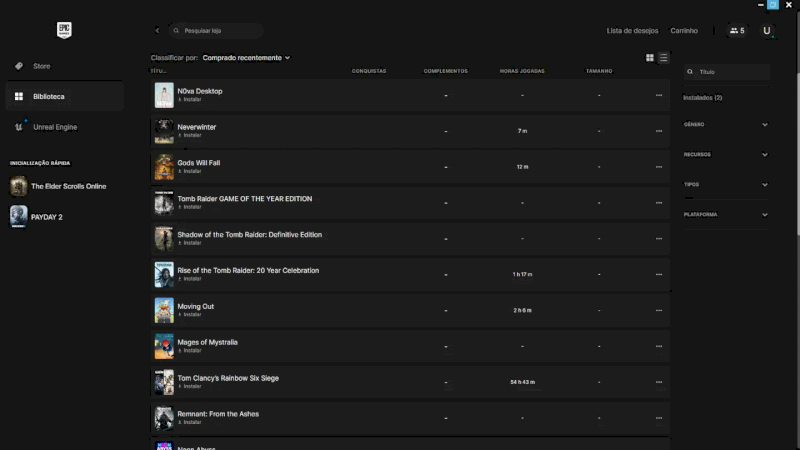Open the Store from sidebar
800x450 pixels.
coord(41,66)
